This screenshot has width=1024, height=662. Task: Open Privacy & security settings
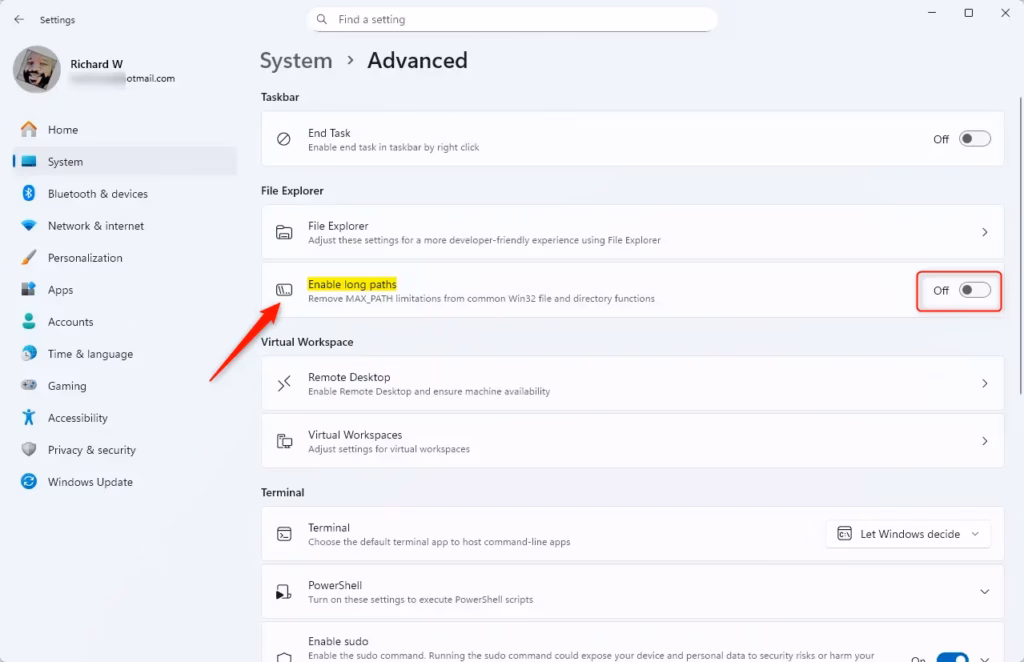(x=124, y=449)
